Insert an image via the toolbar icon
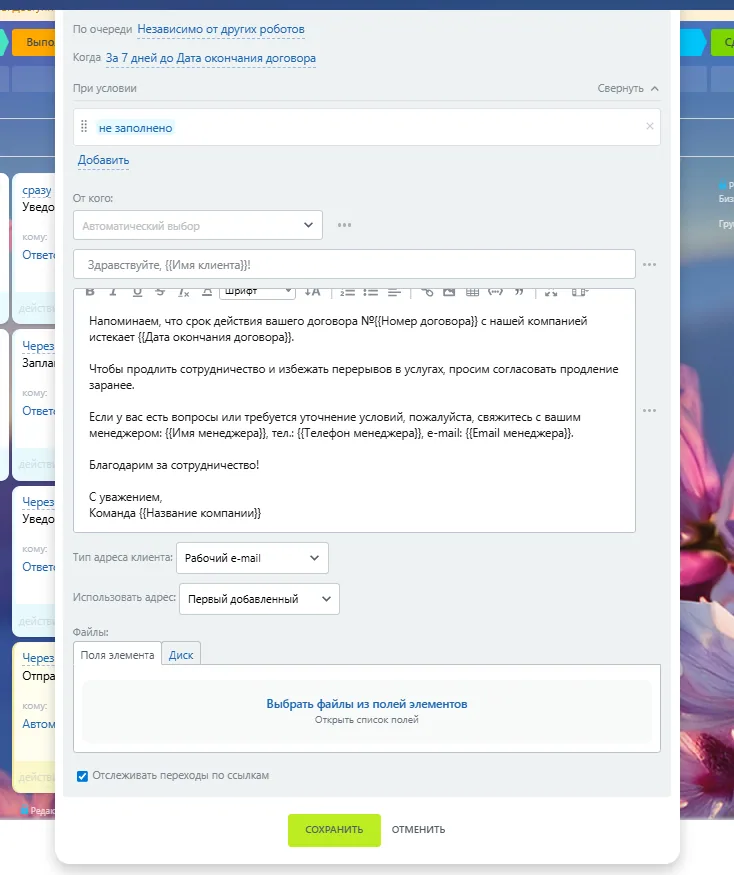This screenshot has height=875, width=734. 449,292
